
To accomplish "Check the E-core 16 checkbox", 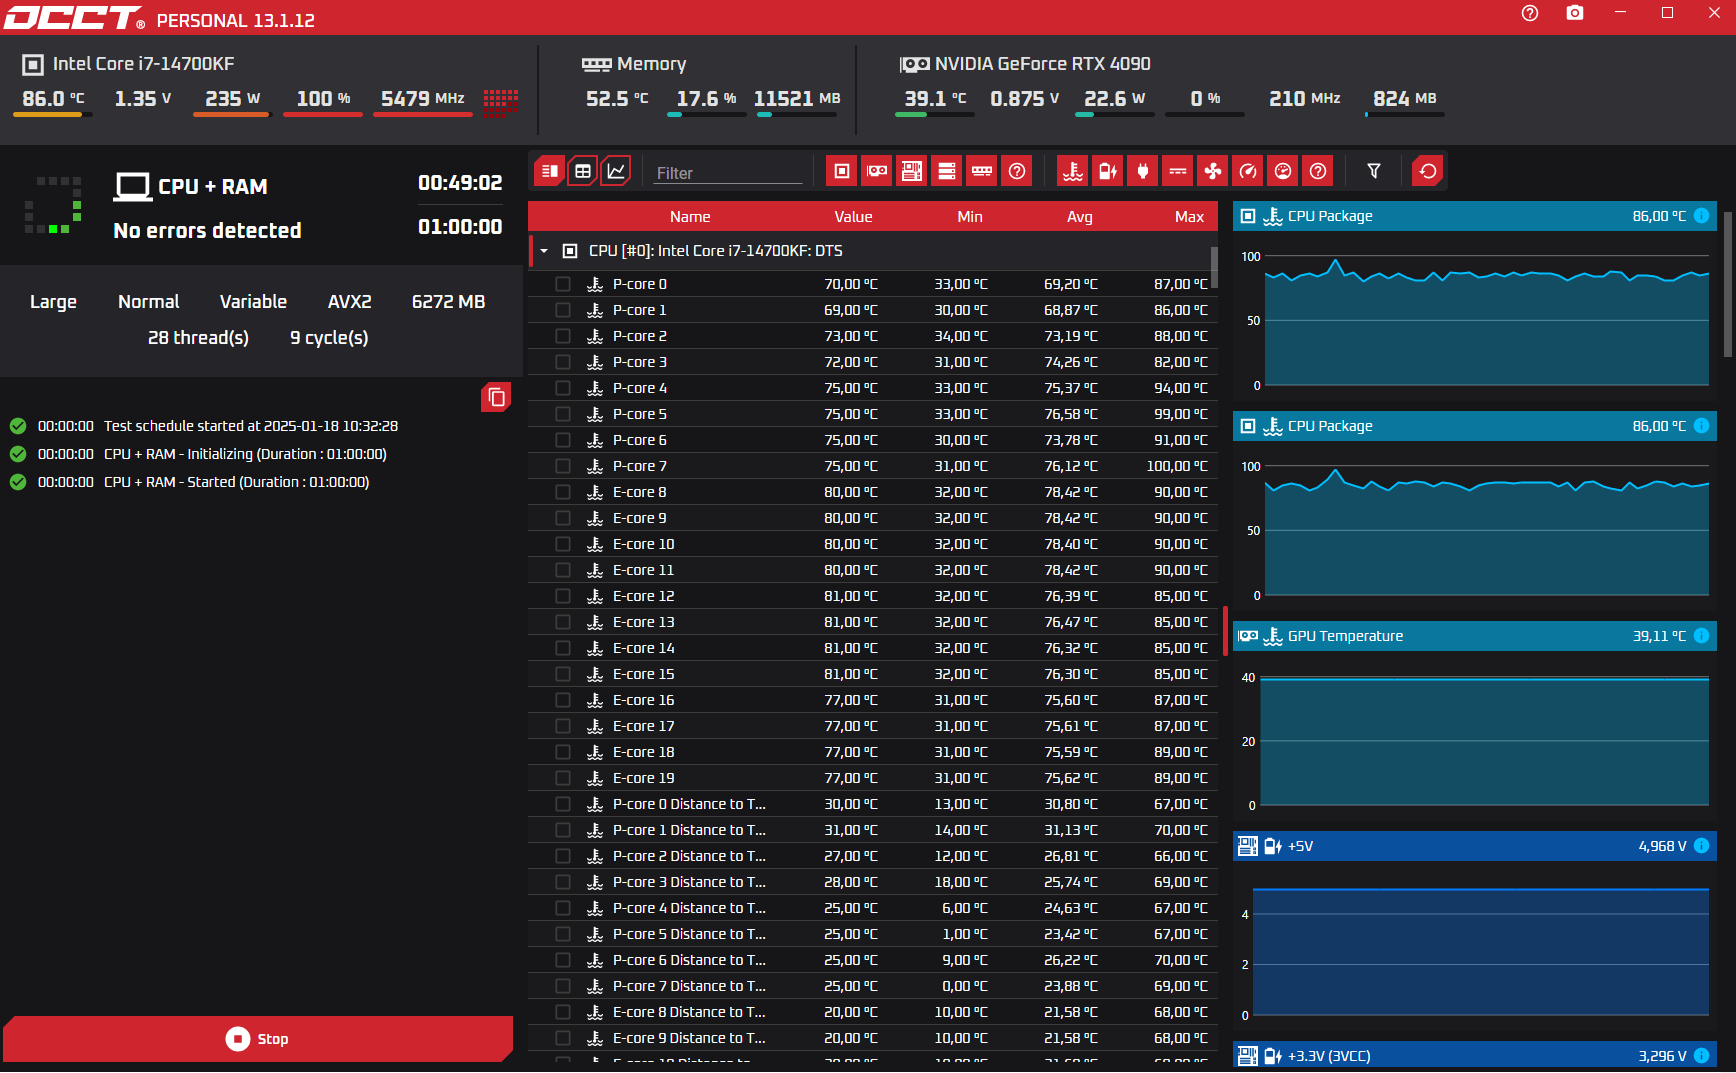I will (x=563, y=700).
